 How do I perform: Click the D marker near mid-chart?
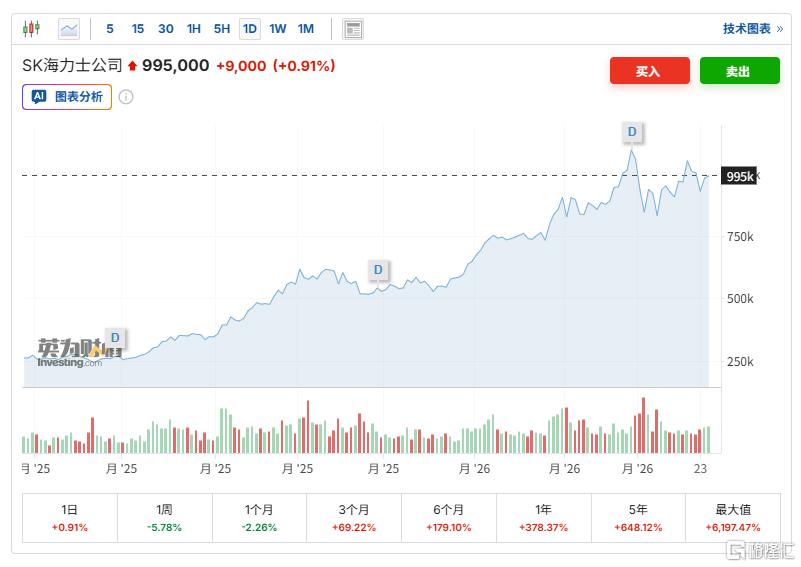378,269
